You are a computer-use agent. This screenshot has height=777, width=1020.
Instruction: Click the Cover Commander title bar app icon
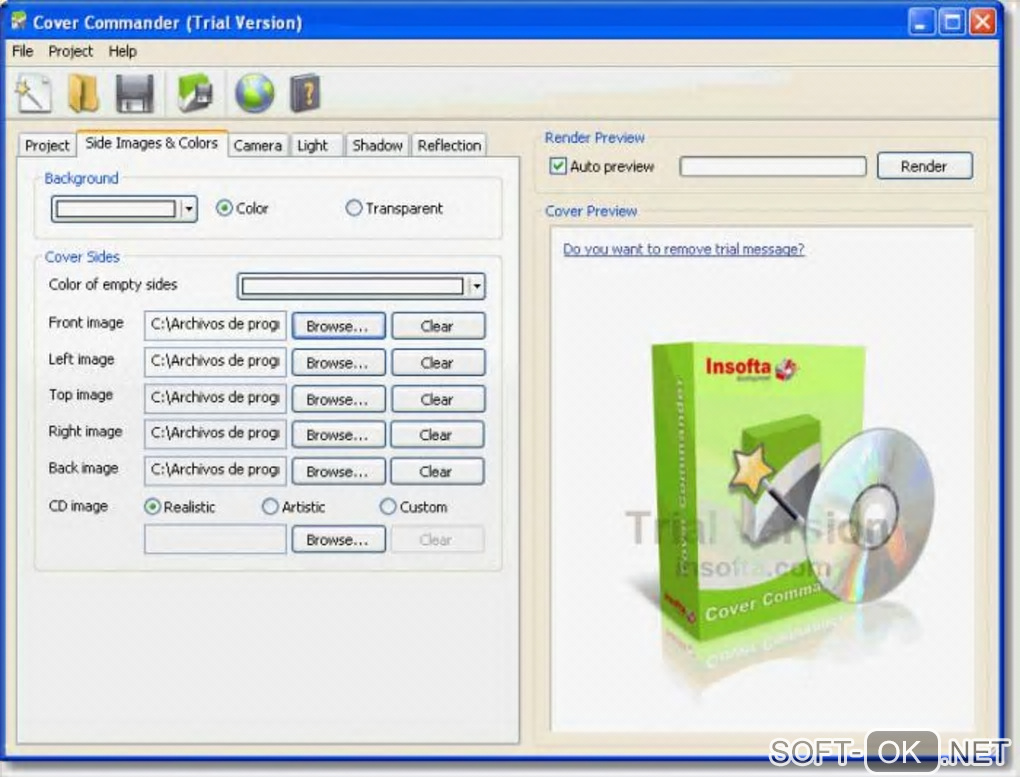click(x=18, y=22)
